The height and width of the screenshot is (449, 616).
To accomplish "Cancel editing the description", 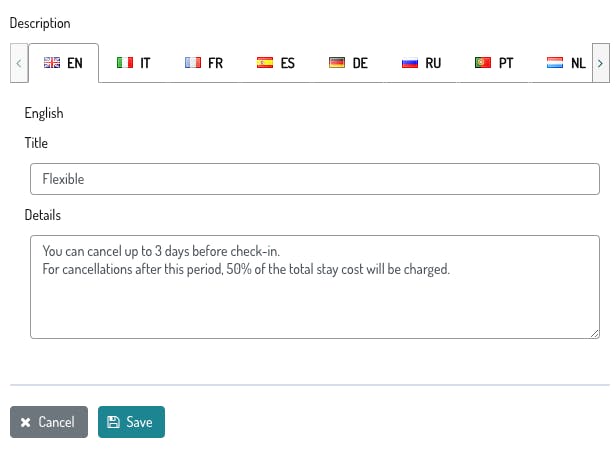I will [49, 422].
